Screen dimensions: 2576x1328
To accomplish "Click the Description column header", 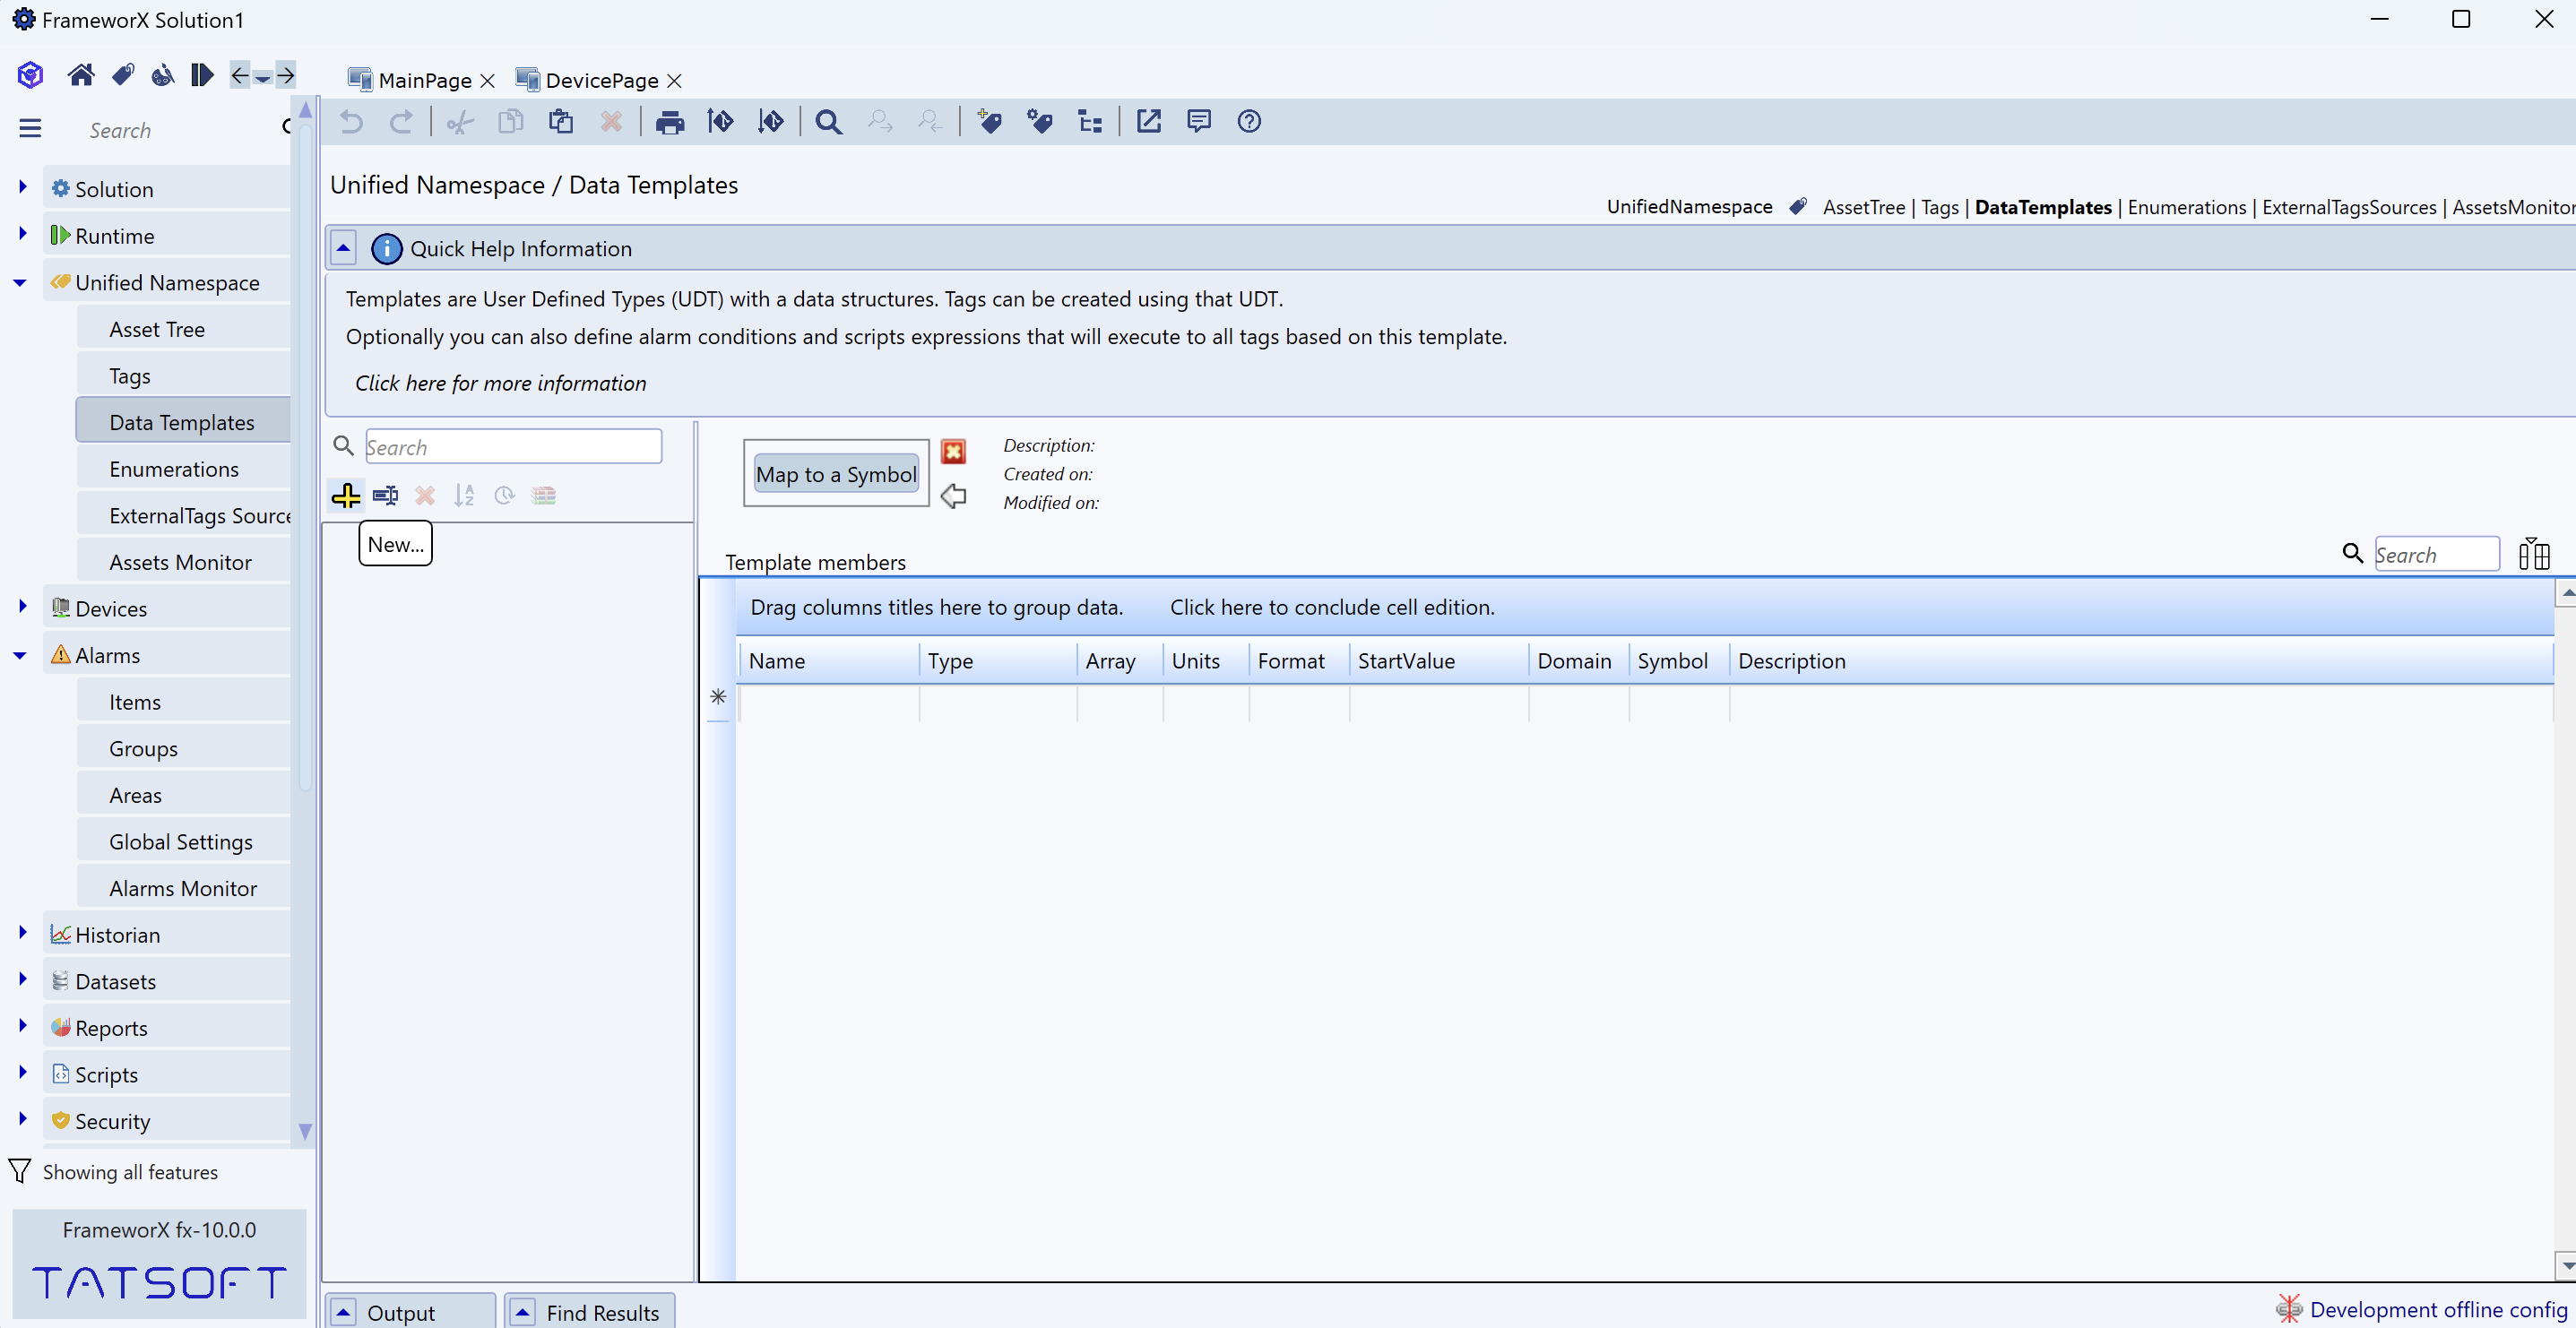I will point(2140,661).
